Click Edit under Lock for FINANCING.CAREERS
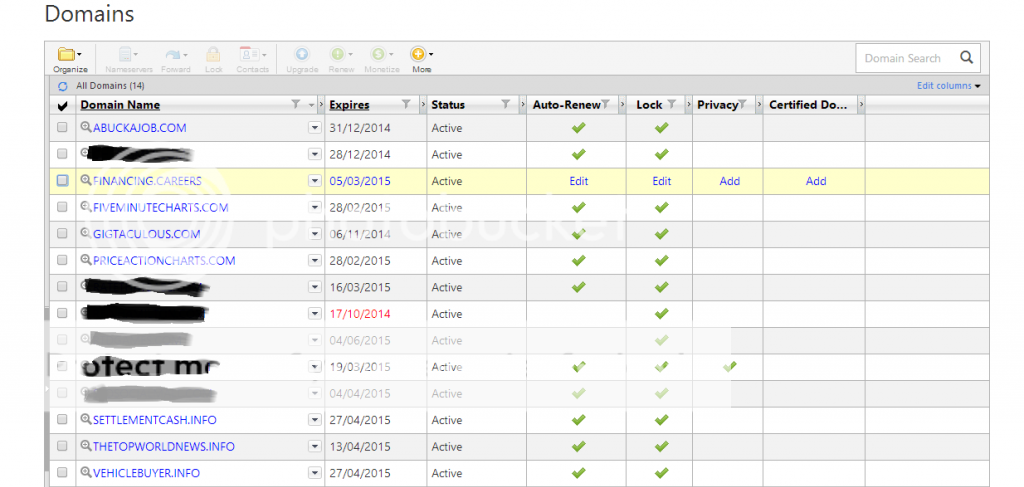Image resolution: width=1024 pixels, height=487 pixels. coord(662,181)
